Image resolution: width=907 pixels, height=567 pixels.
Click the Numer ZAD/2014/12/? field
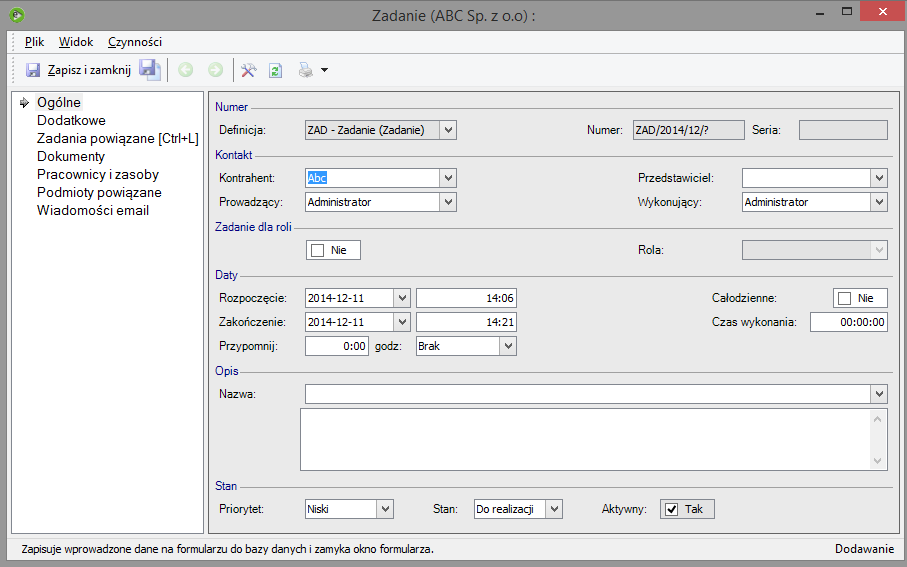(x=688, y=130)
